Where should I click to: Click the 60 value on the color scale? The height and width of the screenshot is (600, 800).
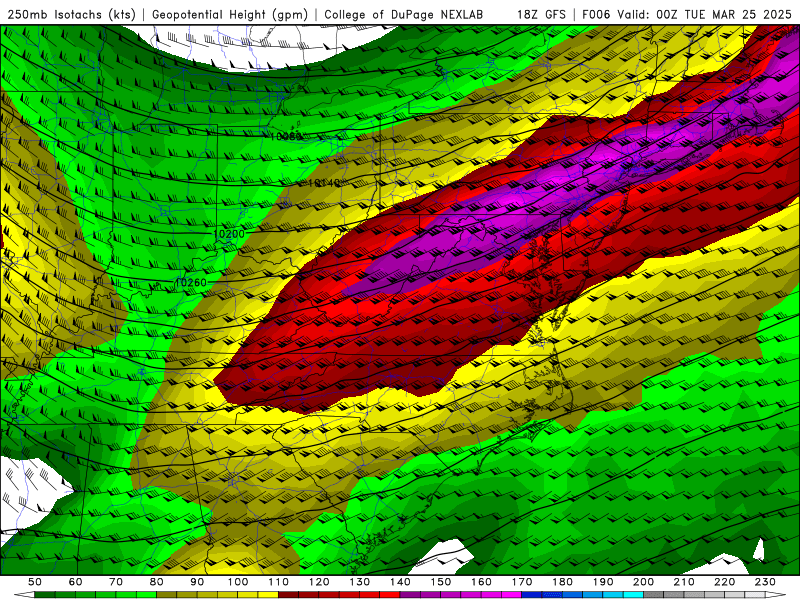(76, 582)
